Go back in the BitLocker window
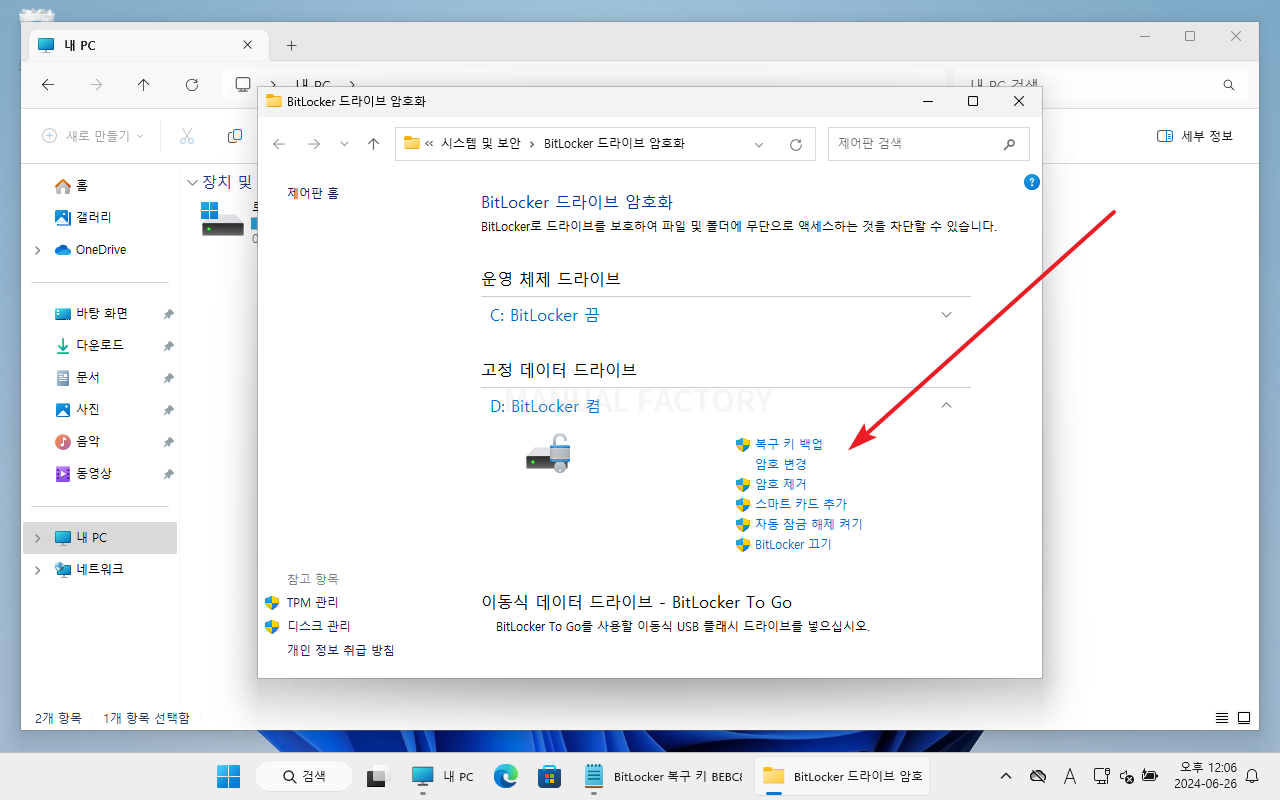The width and height of the screenshot is (1280, 800). [x=279, y=144]
